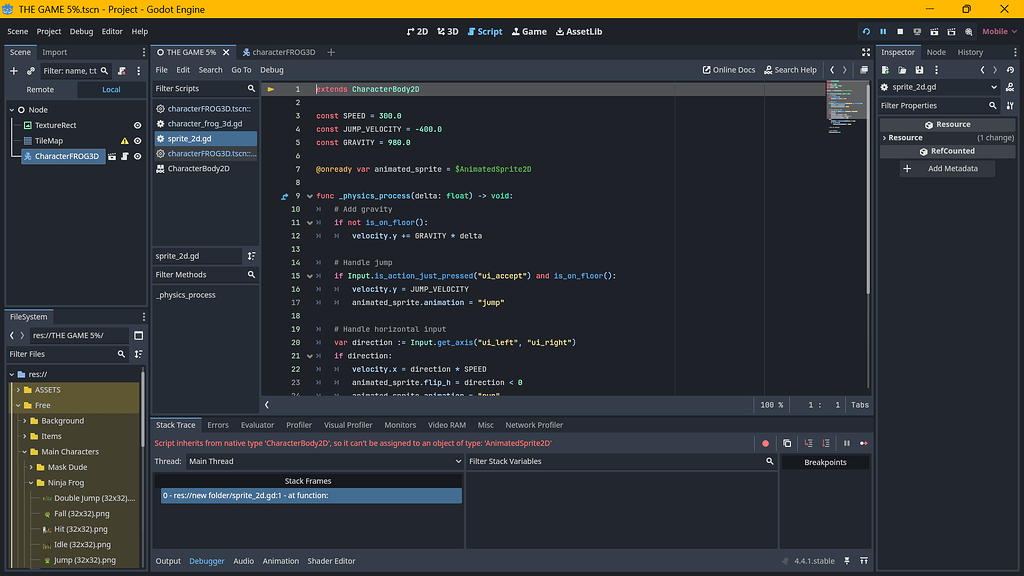
Task: Add a new scene tab with plus
Action: [x=331, y=52]
